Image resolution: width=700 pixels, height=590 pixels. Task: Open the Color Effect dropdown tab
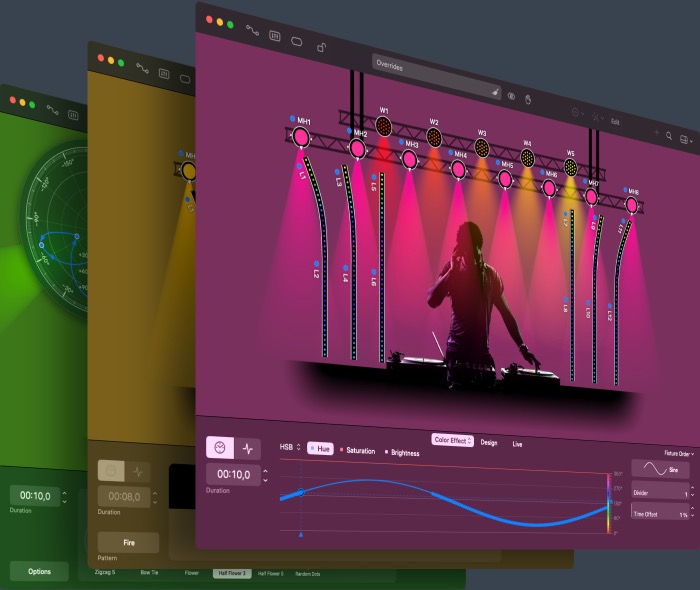click(453, 440)
